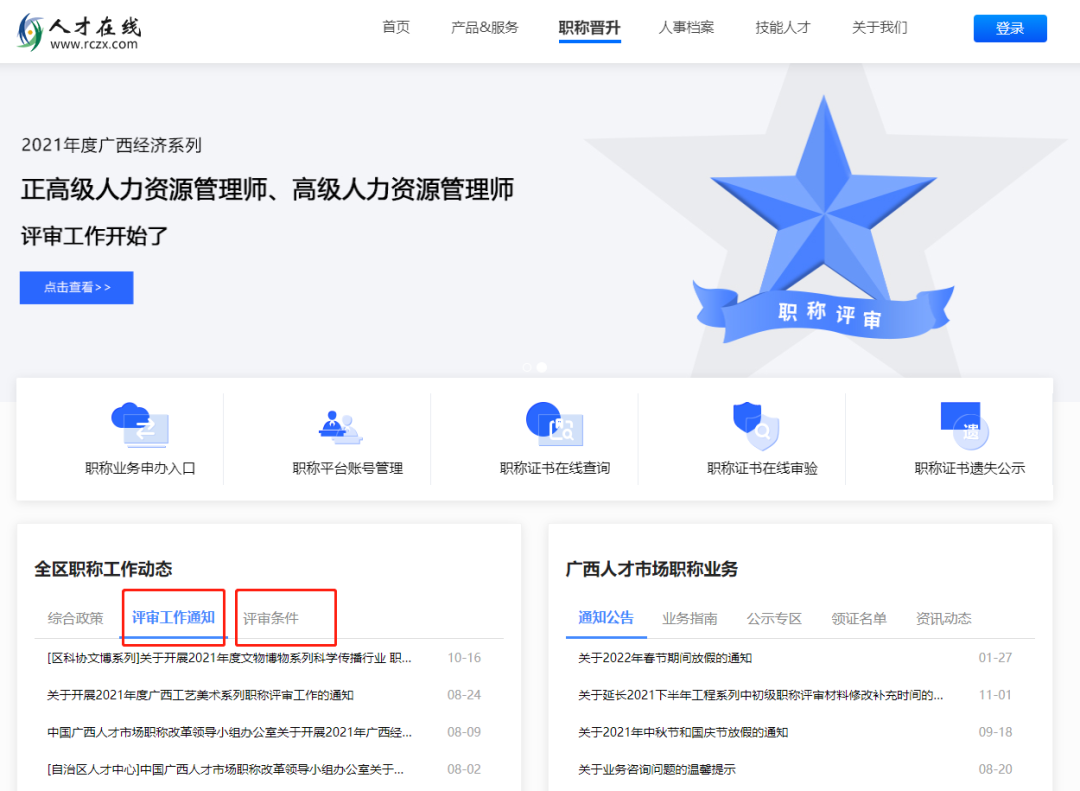Open the 职称证书遗失公示 icon
Screen dimensions: 1080x791
click(x=964, y=425)
